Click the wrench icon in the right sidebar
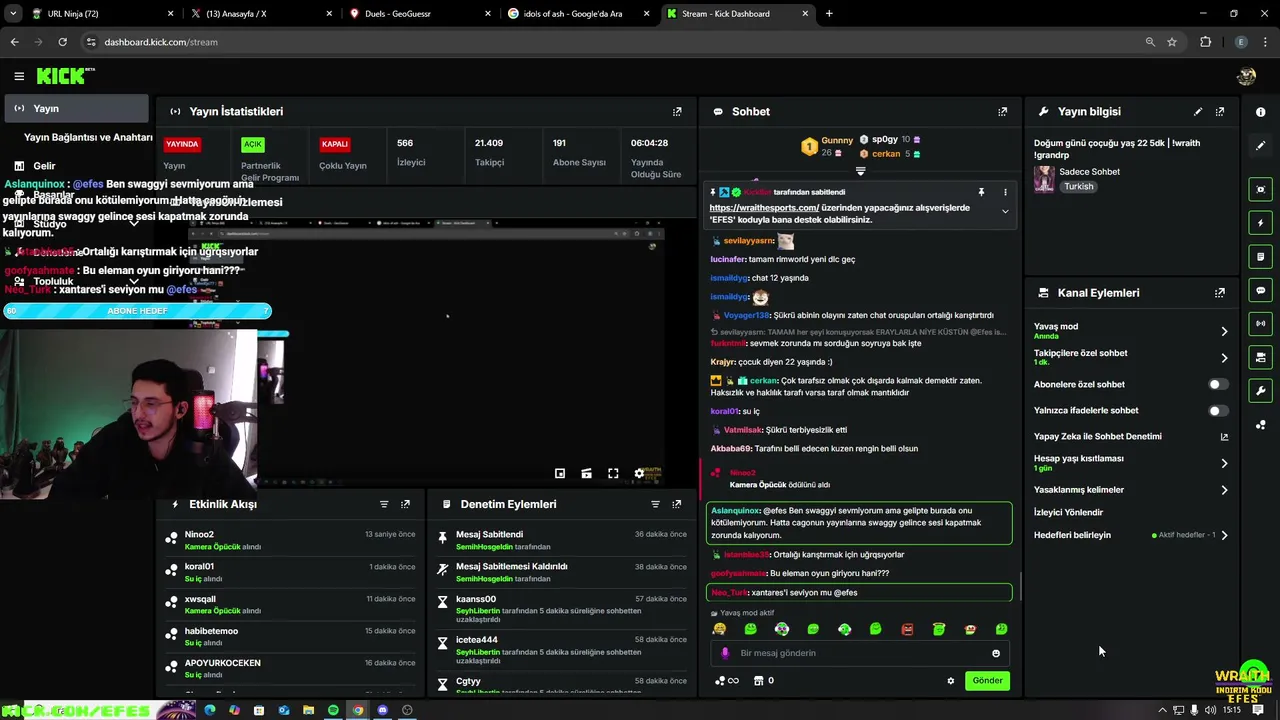 coord(1260,391)
